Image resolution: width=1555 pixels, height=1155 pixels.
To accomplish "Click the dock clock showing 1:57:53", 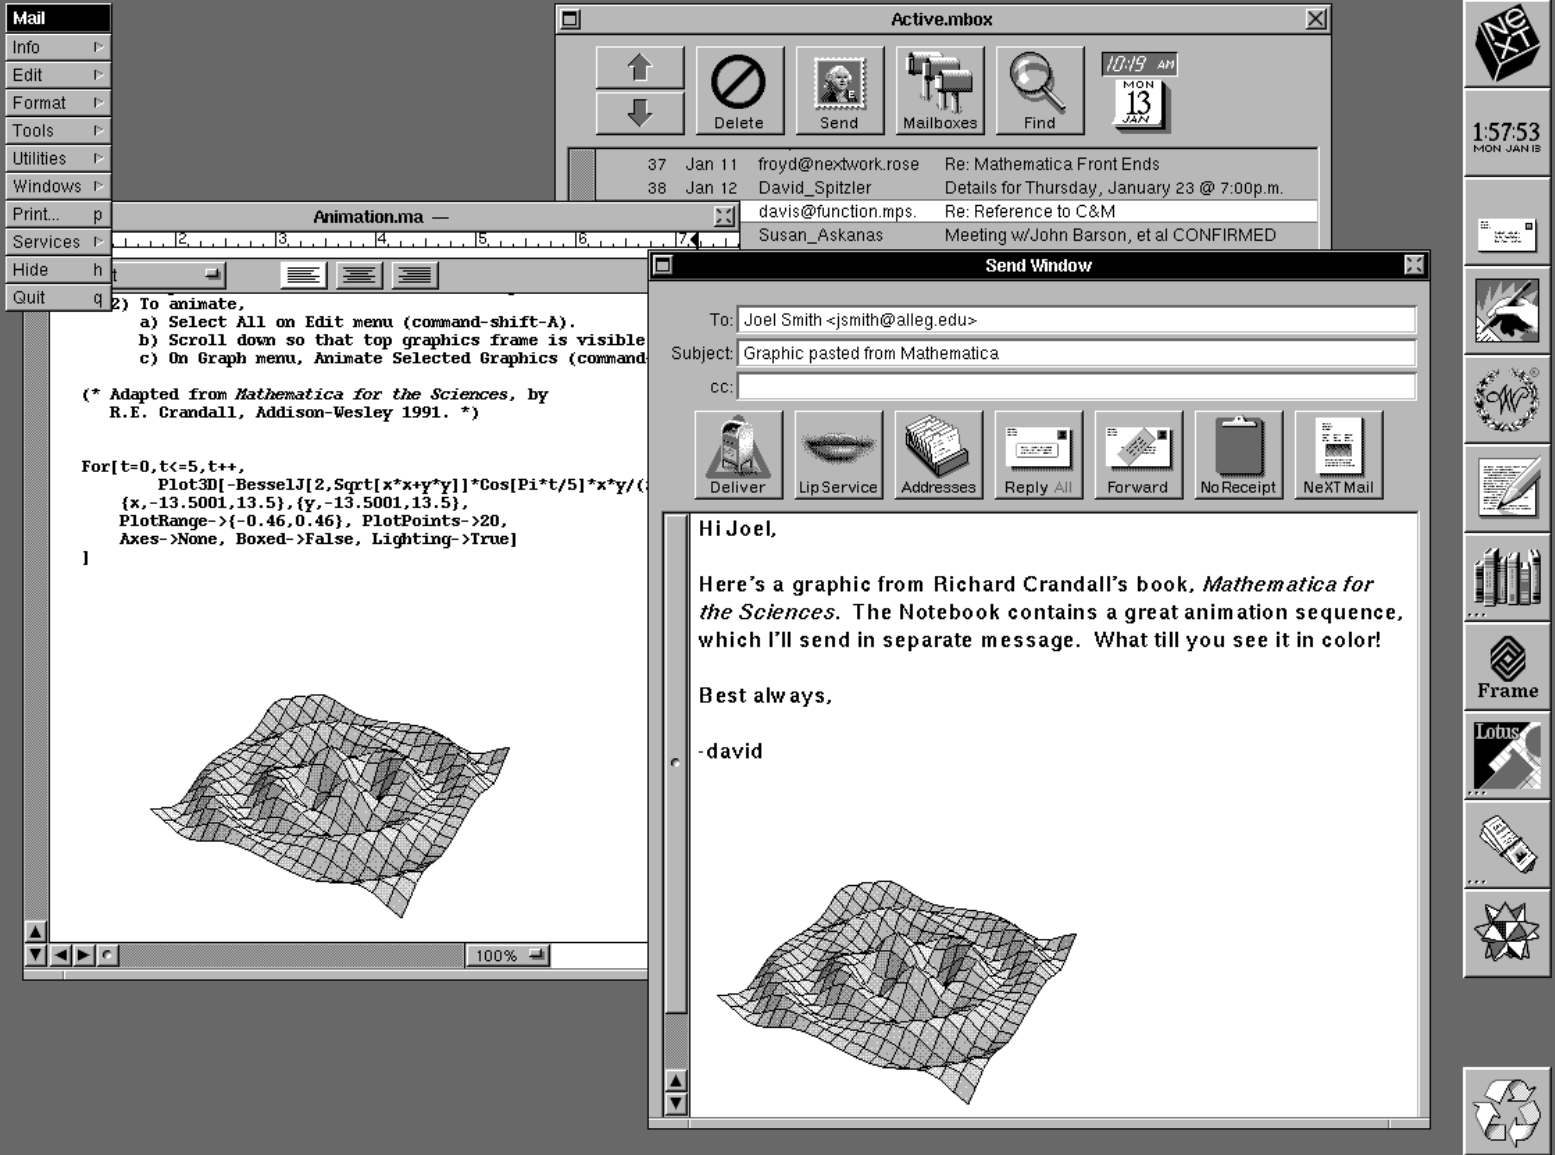I will click(x=1507, y=134).
